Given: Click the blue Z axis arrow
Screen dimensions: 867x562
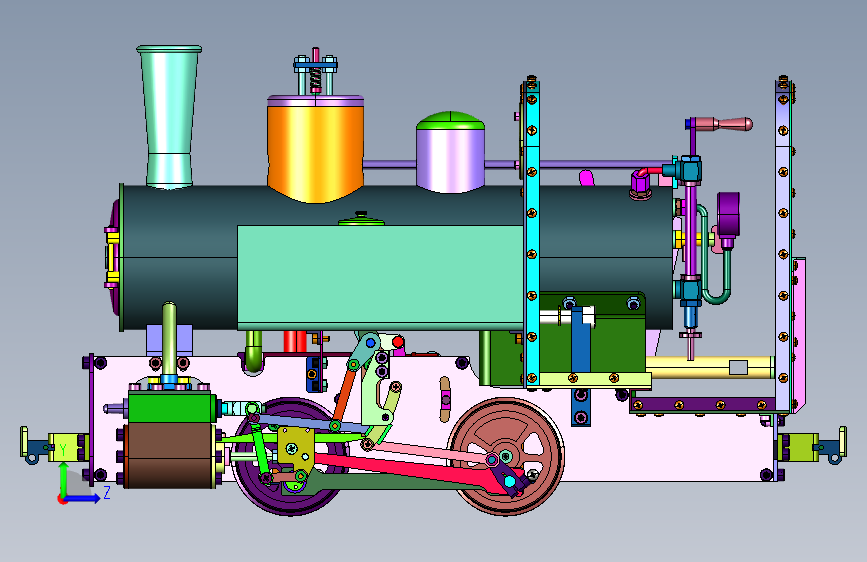Looking at the screenshot, I should (x=82, y=498).
